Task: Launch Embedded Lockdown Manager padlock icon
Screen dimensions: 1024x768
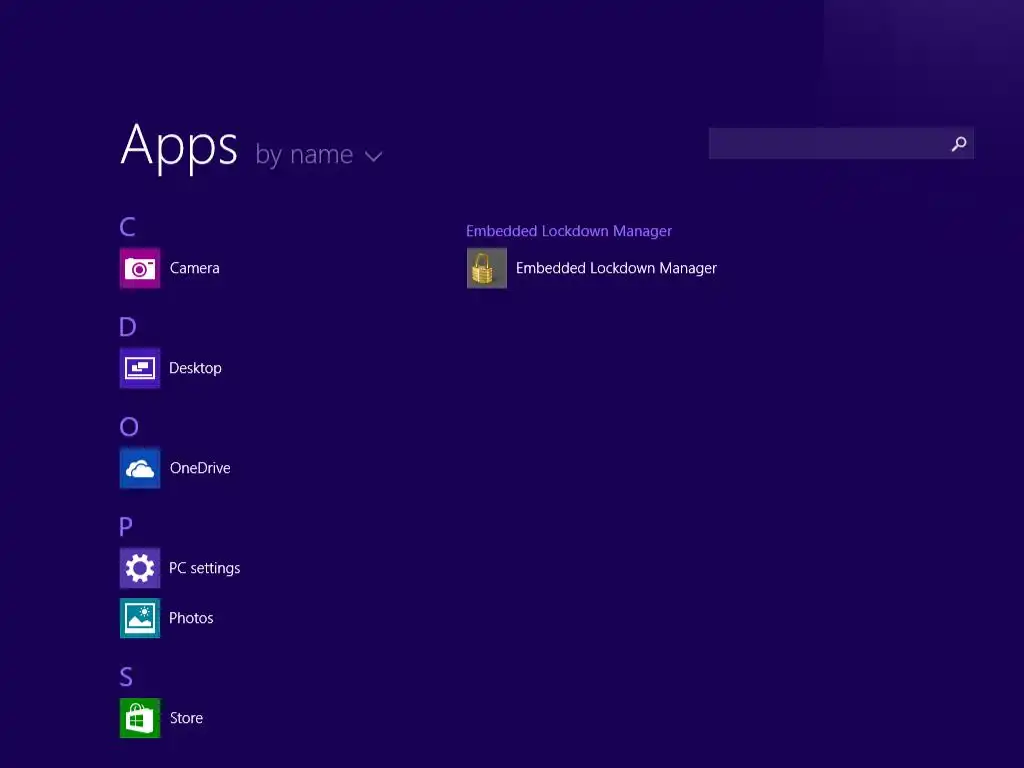Action: (487, 268)
